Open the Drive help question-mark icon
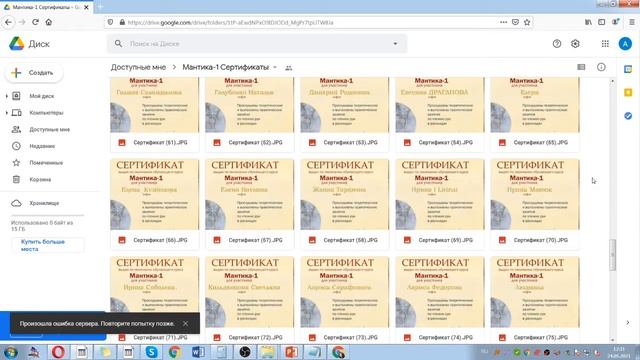This screenshot has height=360, width=640. 557,44
